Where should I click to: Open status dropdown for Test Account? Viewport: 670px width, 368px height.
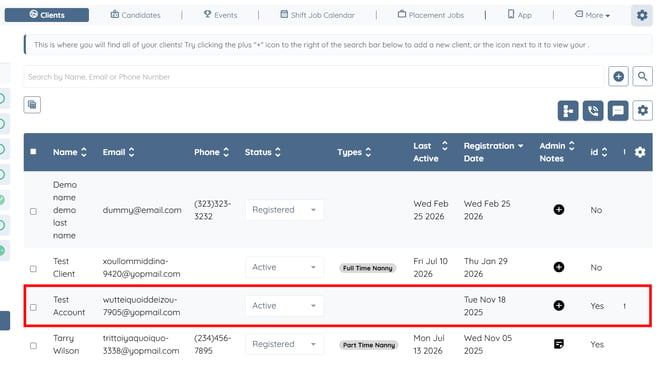[284, 306]
